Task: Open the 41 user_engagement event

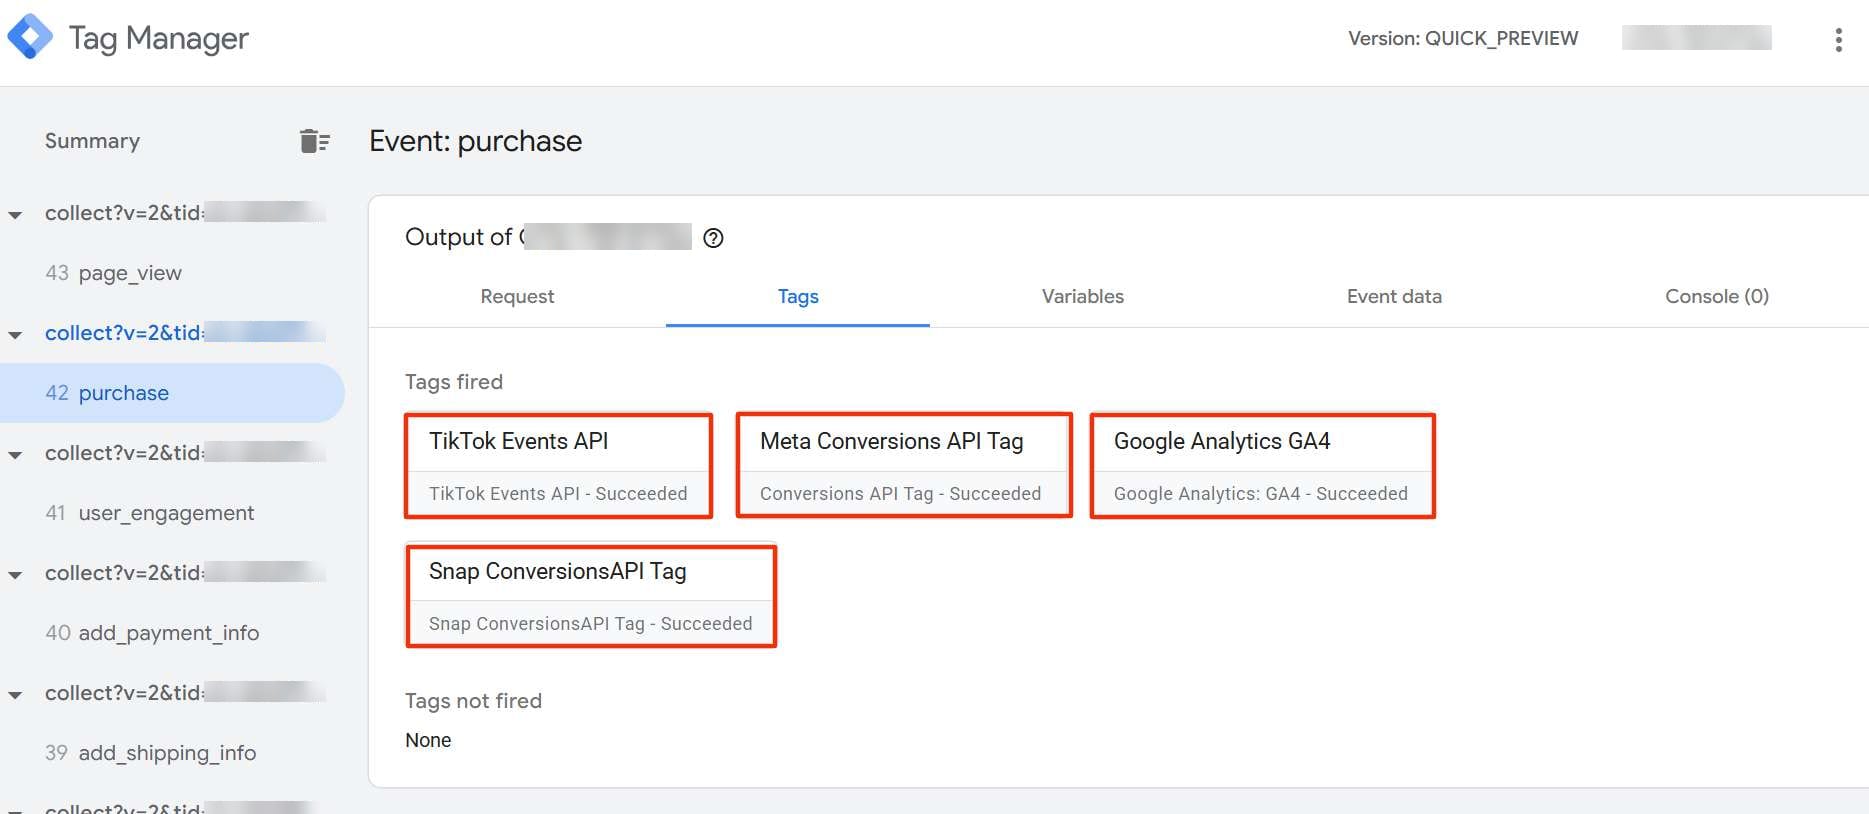Action: (x=172, y=513)
